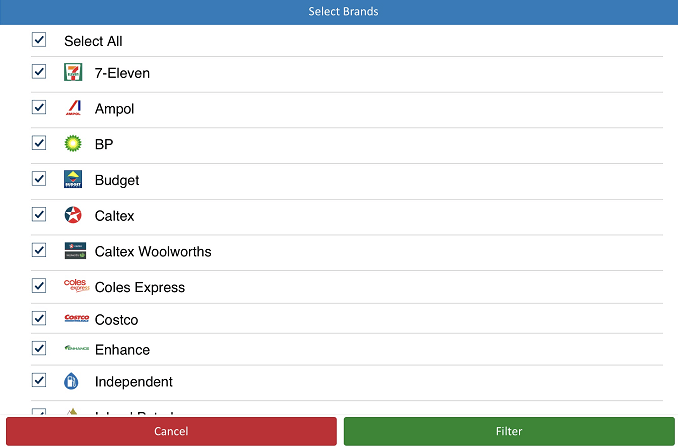This screenshot has height=447, width=678.
Task: Uncheck the Select All checkbox
Action: (x=39, y=40)
